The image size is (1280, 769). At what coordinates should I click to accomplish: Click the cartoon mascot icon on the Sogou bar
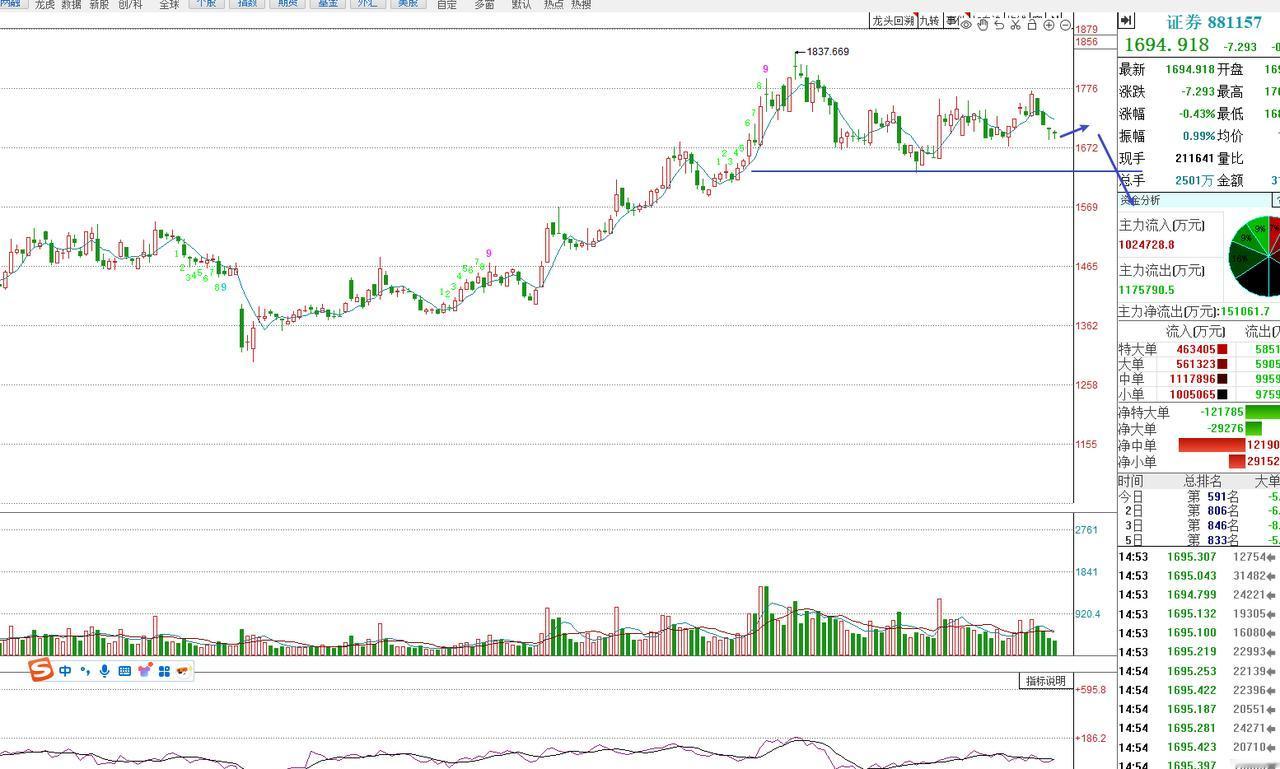point(183,671)
